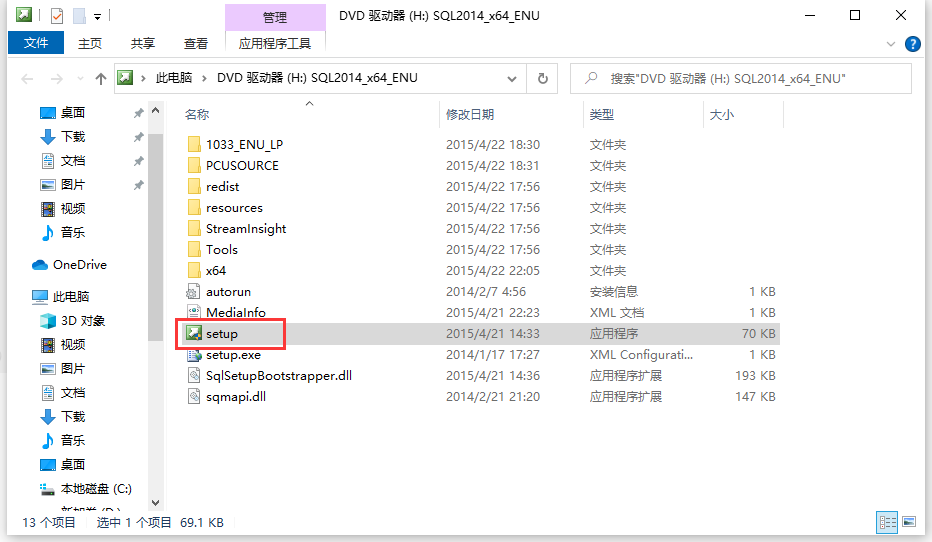Open 桌面 in quick access
Viewport: 932px width, 542px height.
coord(73,112)
